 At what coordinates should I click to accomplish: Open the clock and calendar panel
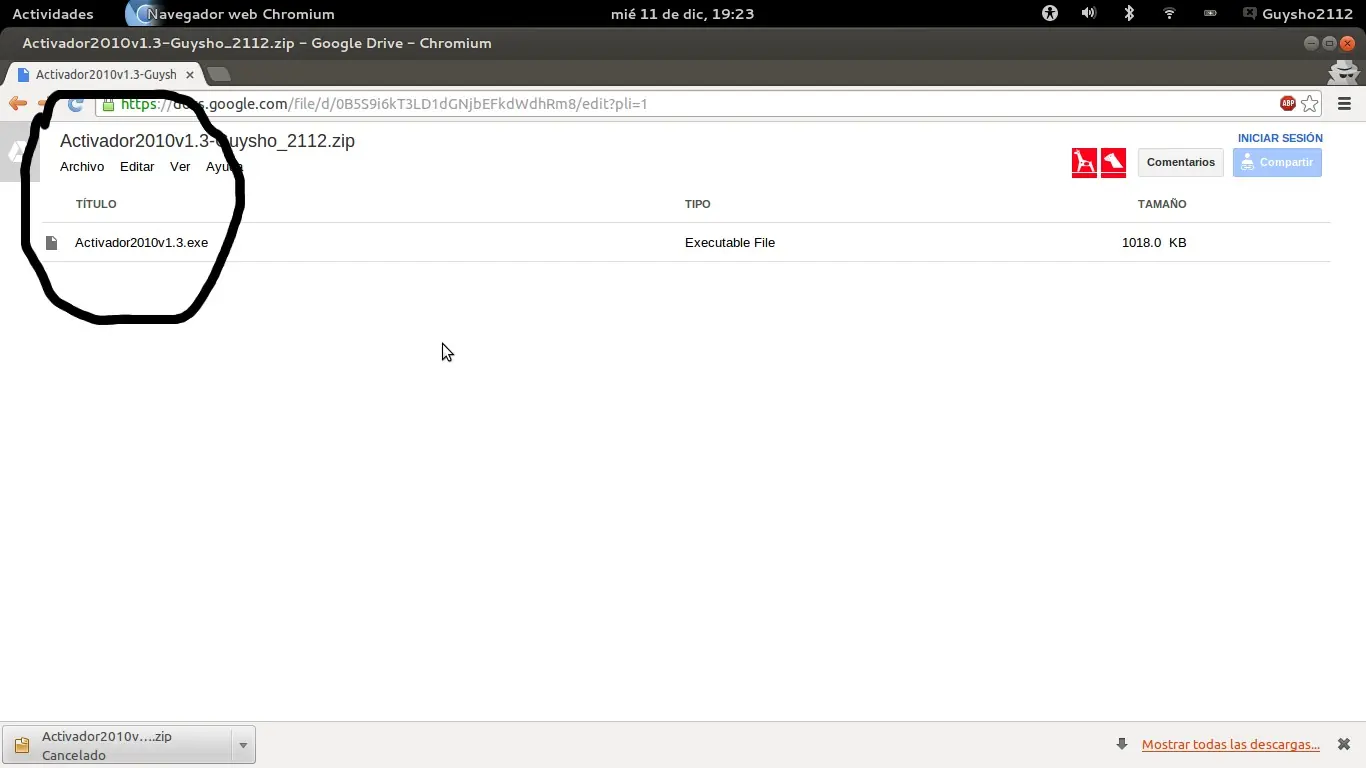[682, 14]
